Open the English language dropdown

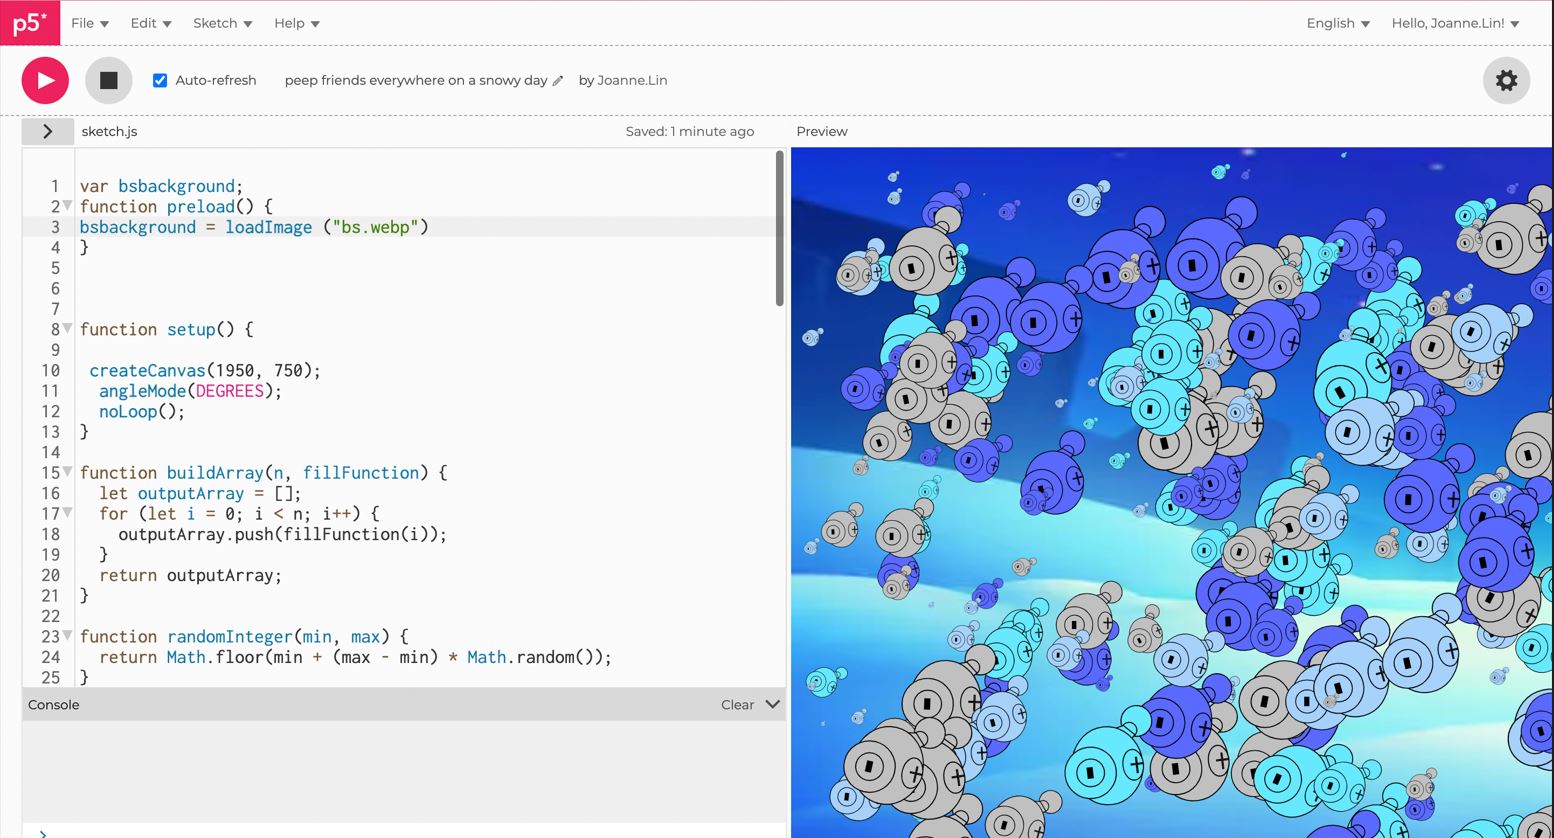[1337, 23]
